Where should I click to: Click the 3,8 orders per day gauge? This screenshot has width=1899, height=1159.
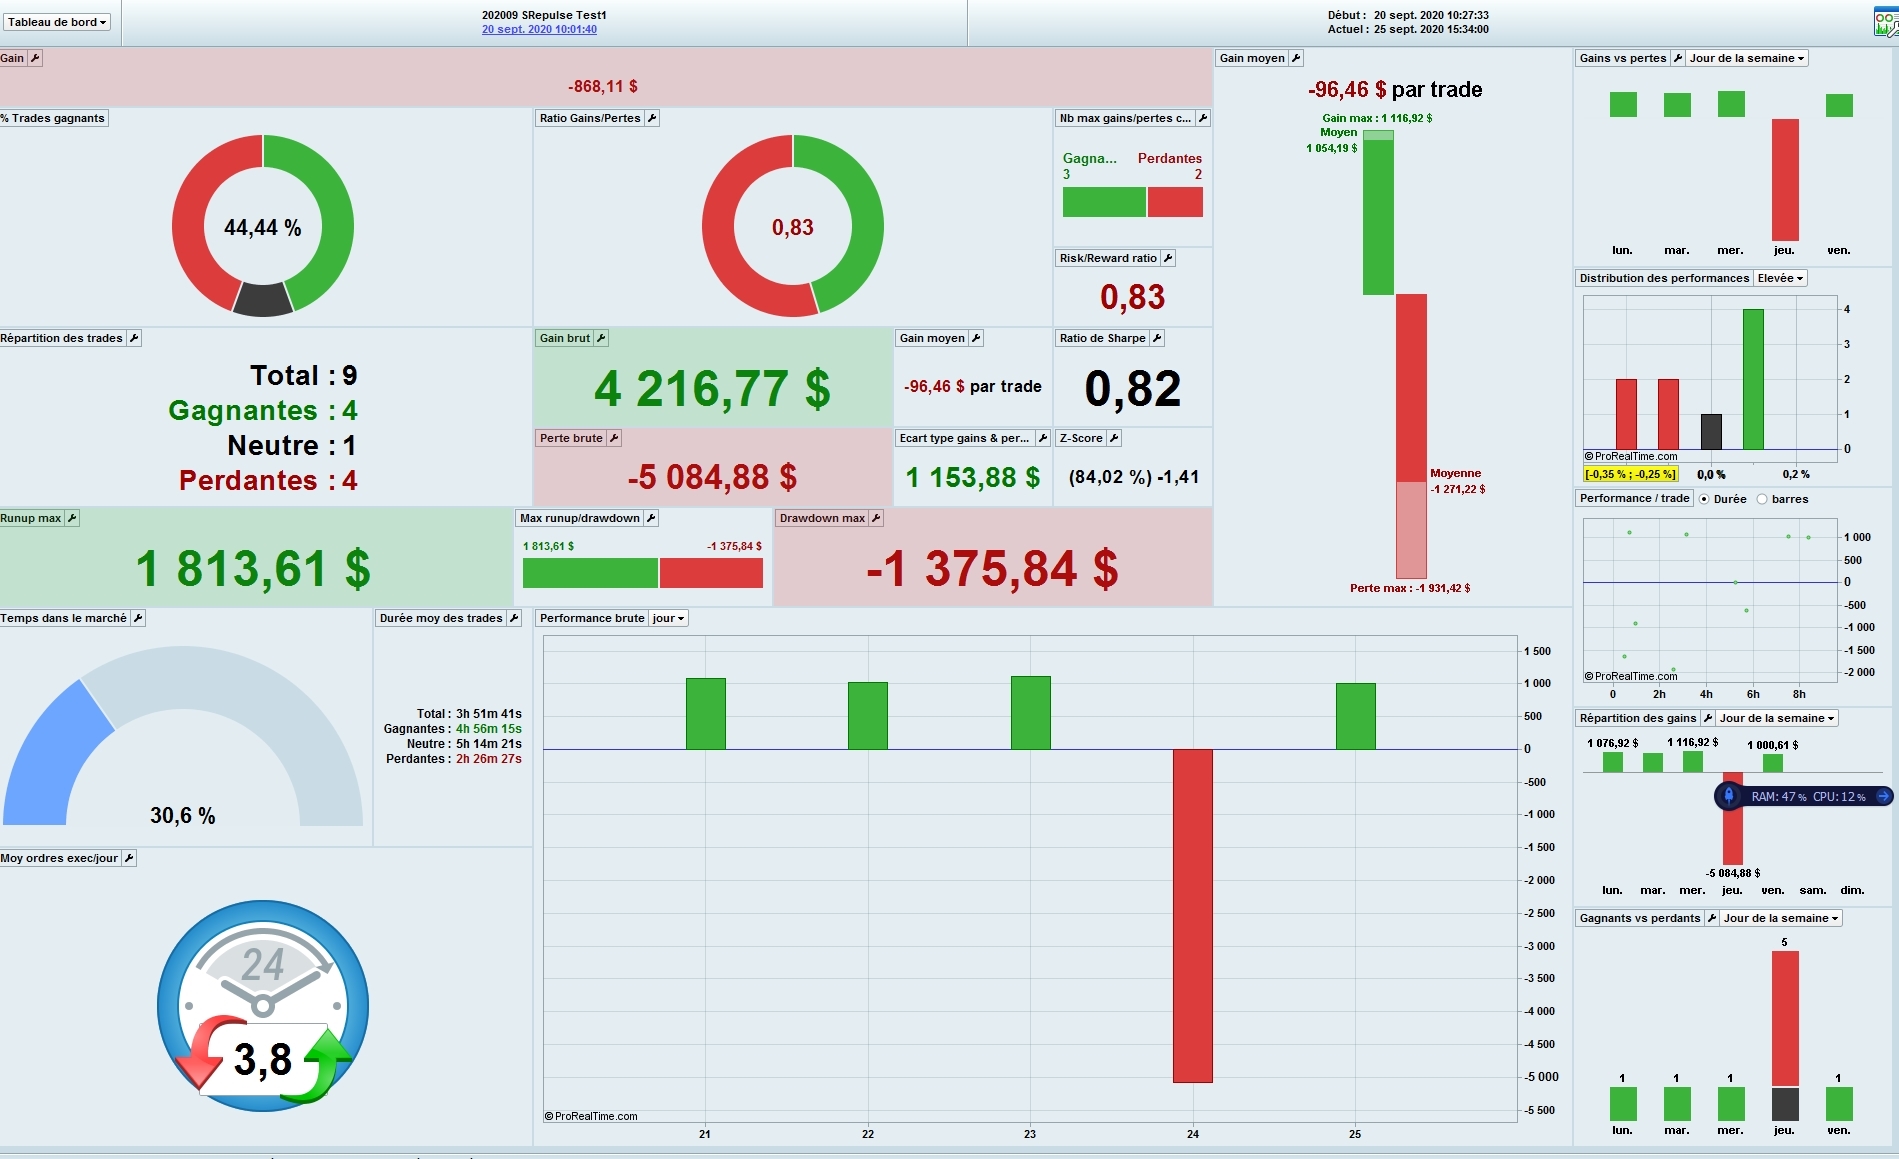[x=263, y=1007]
